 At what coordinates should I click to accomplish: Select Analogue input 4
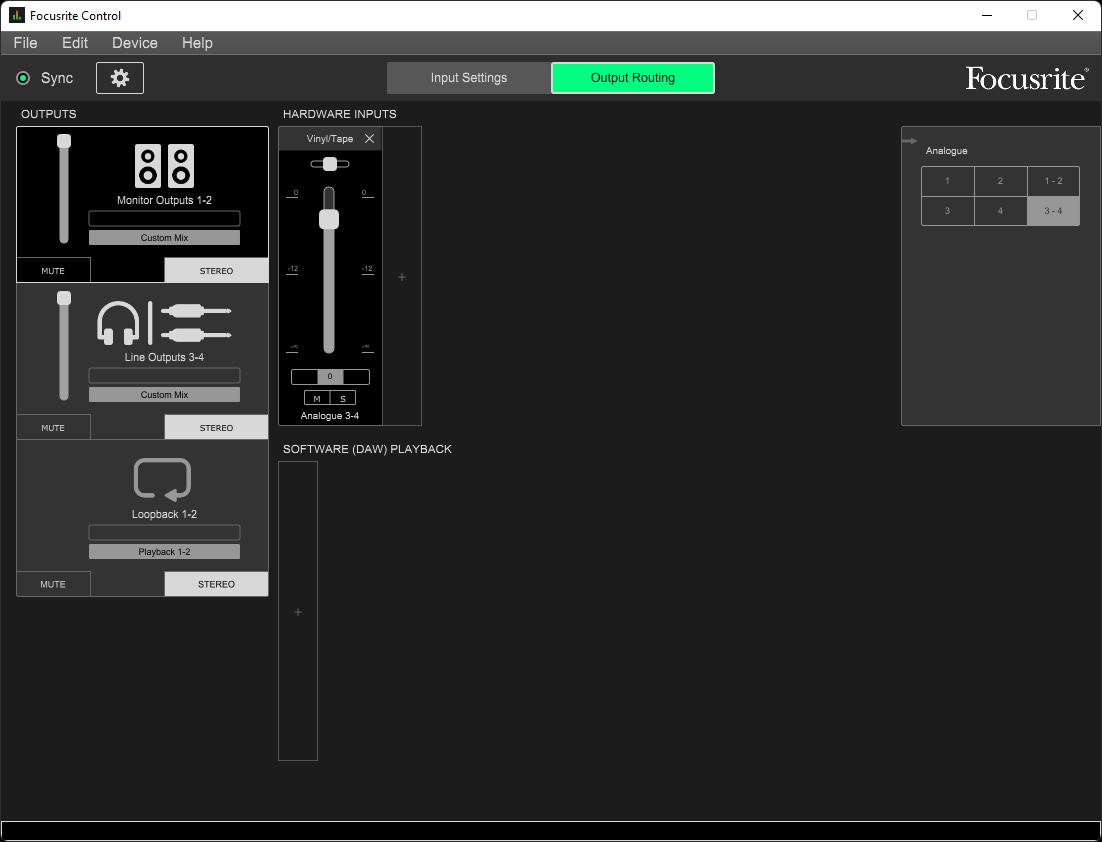pyautogui.click(x=1001, y=211)
